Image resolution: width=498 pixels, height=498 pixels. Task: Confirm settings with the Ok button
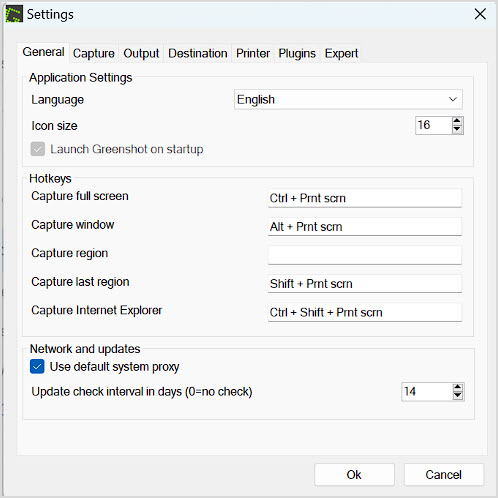354,474
